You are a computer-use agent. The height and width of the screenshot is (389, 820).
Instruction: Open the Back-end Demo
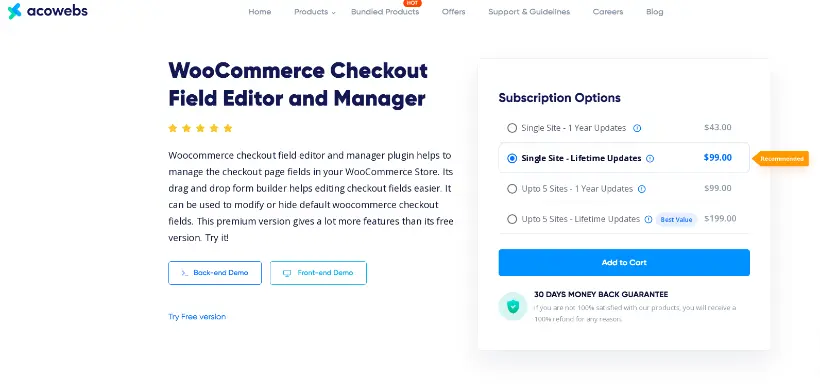[215, 273]
